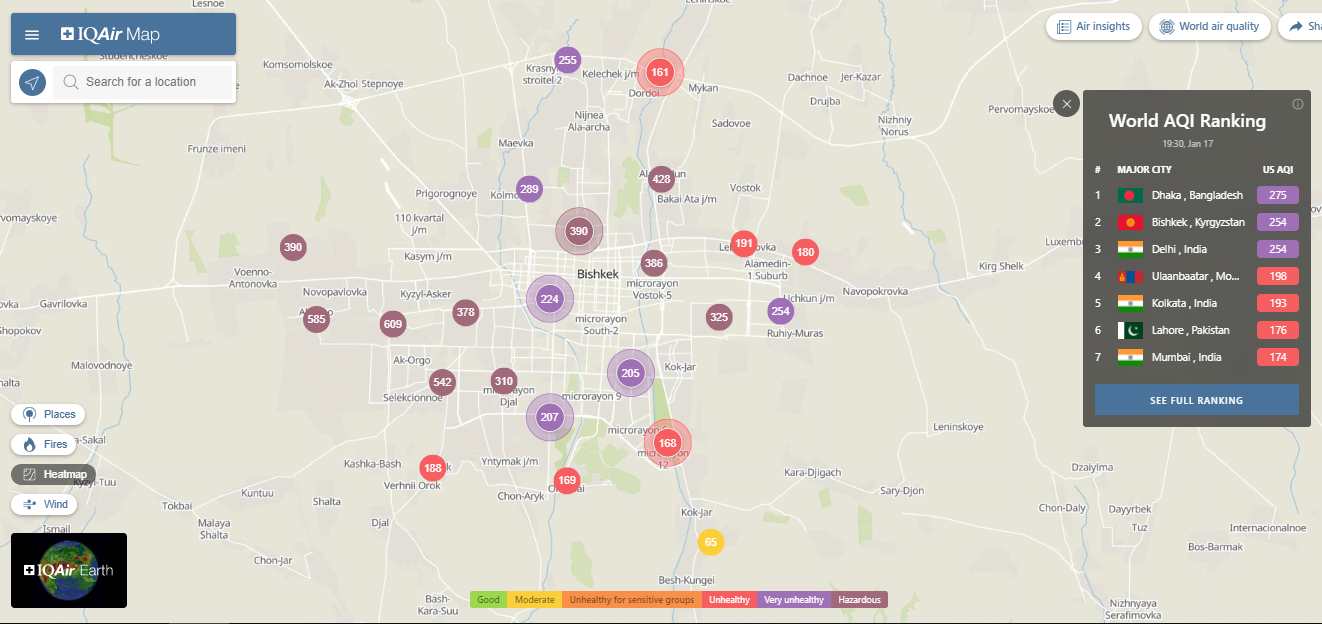Viewport: 1322px width, 624px height.
Task: Disable the Heatmap layer
Action: click(x=54, y=474)
